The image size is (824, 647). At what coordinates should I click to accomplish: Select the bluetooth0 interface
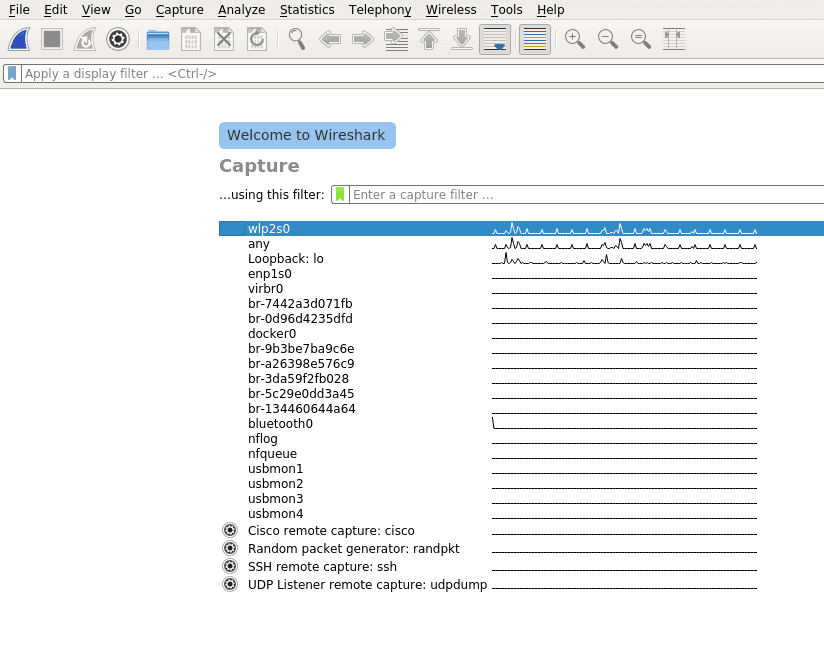(521, 424)
